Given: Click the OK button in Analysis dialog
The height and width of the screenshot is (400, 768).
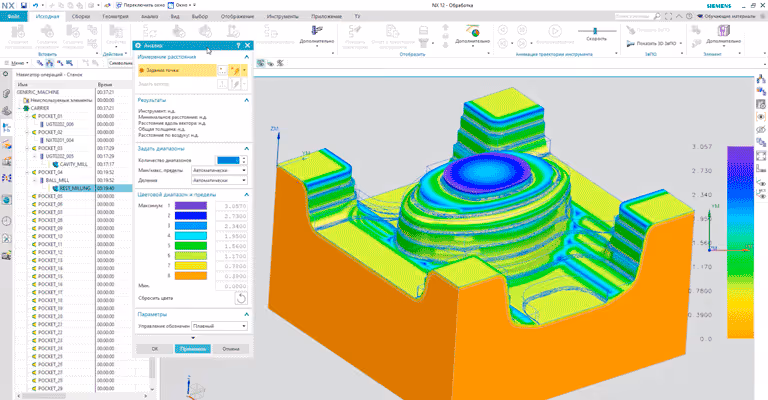Looking at the screenshot, I should [155, 349].
